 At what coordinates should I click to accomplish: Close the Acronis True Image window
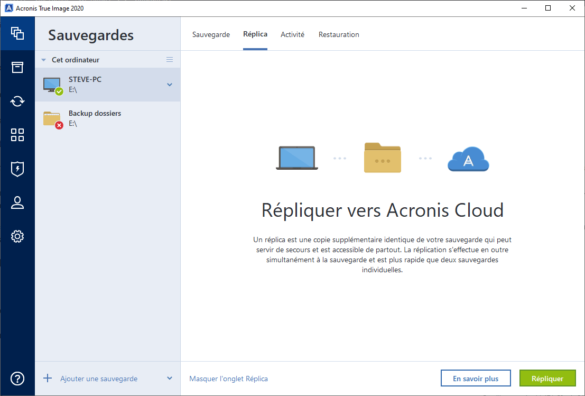coord(572,8)
